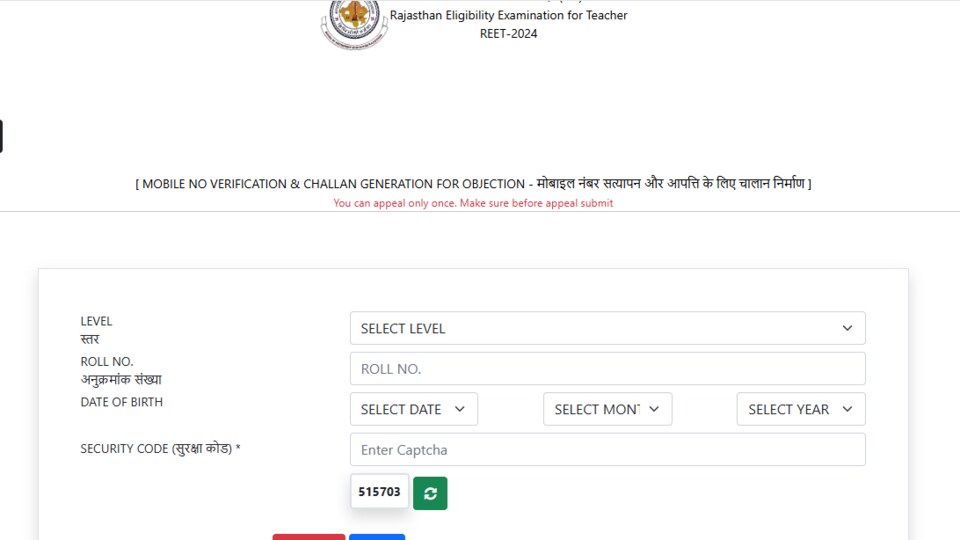Click the black tab at left screen edge

pos(1,136)
